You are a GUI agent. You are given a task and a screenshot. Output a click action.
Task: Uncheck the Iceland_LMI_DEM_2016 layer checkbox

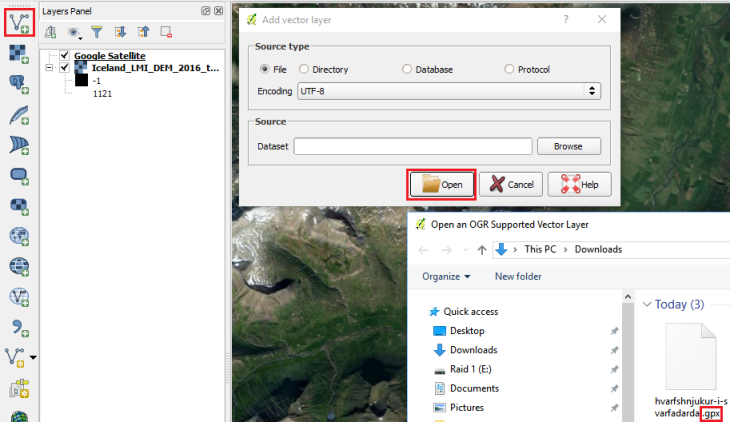coord(65,68)
